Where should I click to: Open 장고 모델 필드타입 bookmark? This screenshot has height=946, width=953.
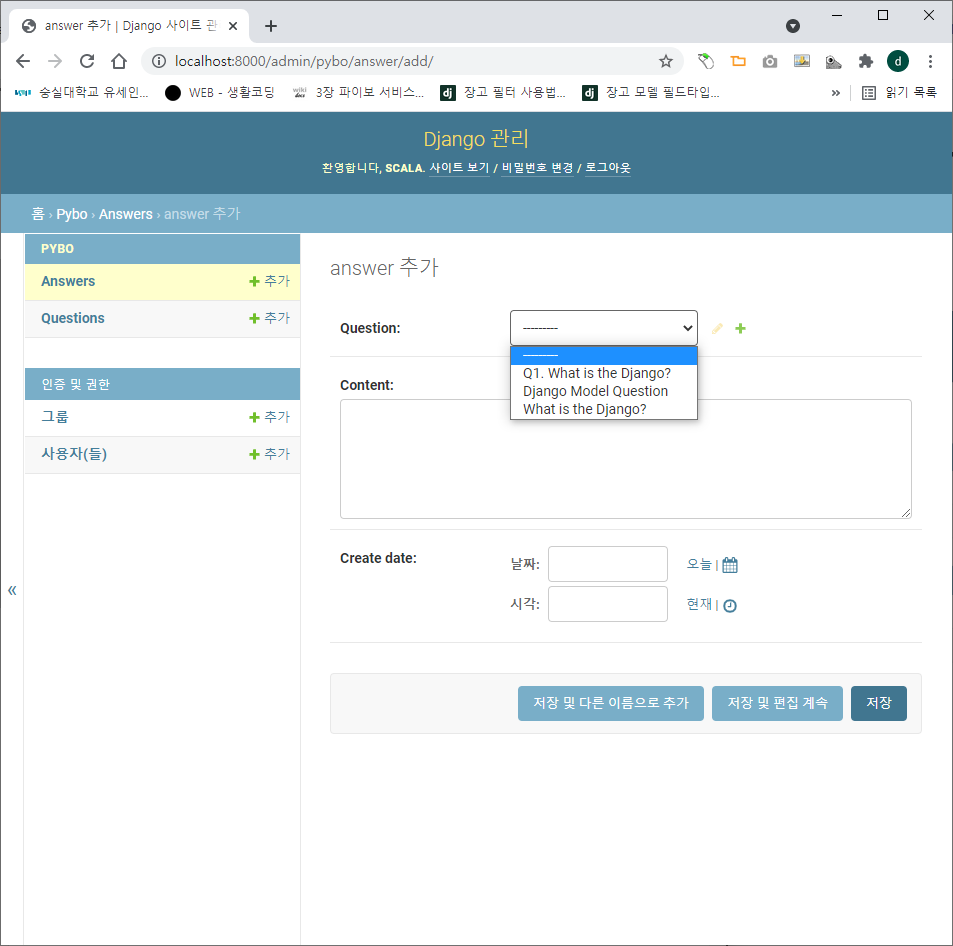[x=652, y=92]
